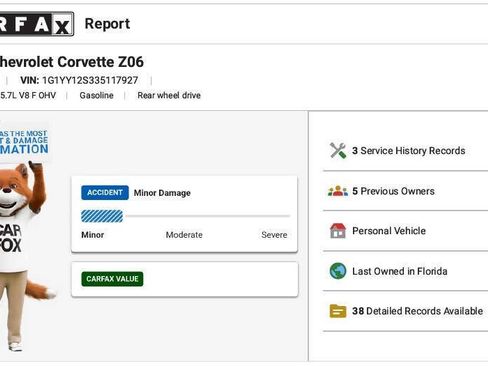This screenshot has height=366, width=488.
Task: Click the Gasoline fuel type text
Action: click(96, 95)
